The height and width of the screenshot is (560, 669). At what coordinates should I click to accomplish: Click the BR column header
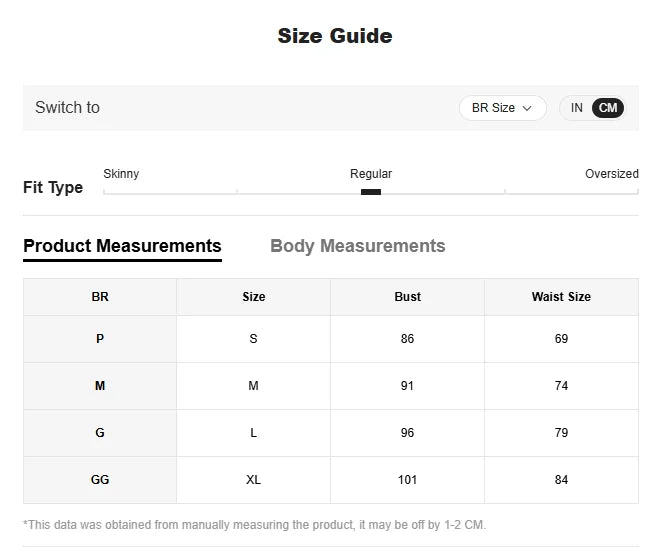[x=100, y=297]
